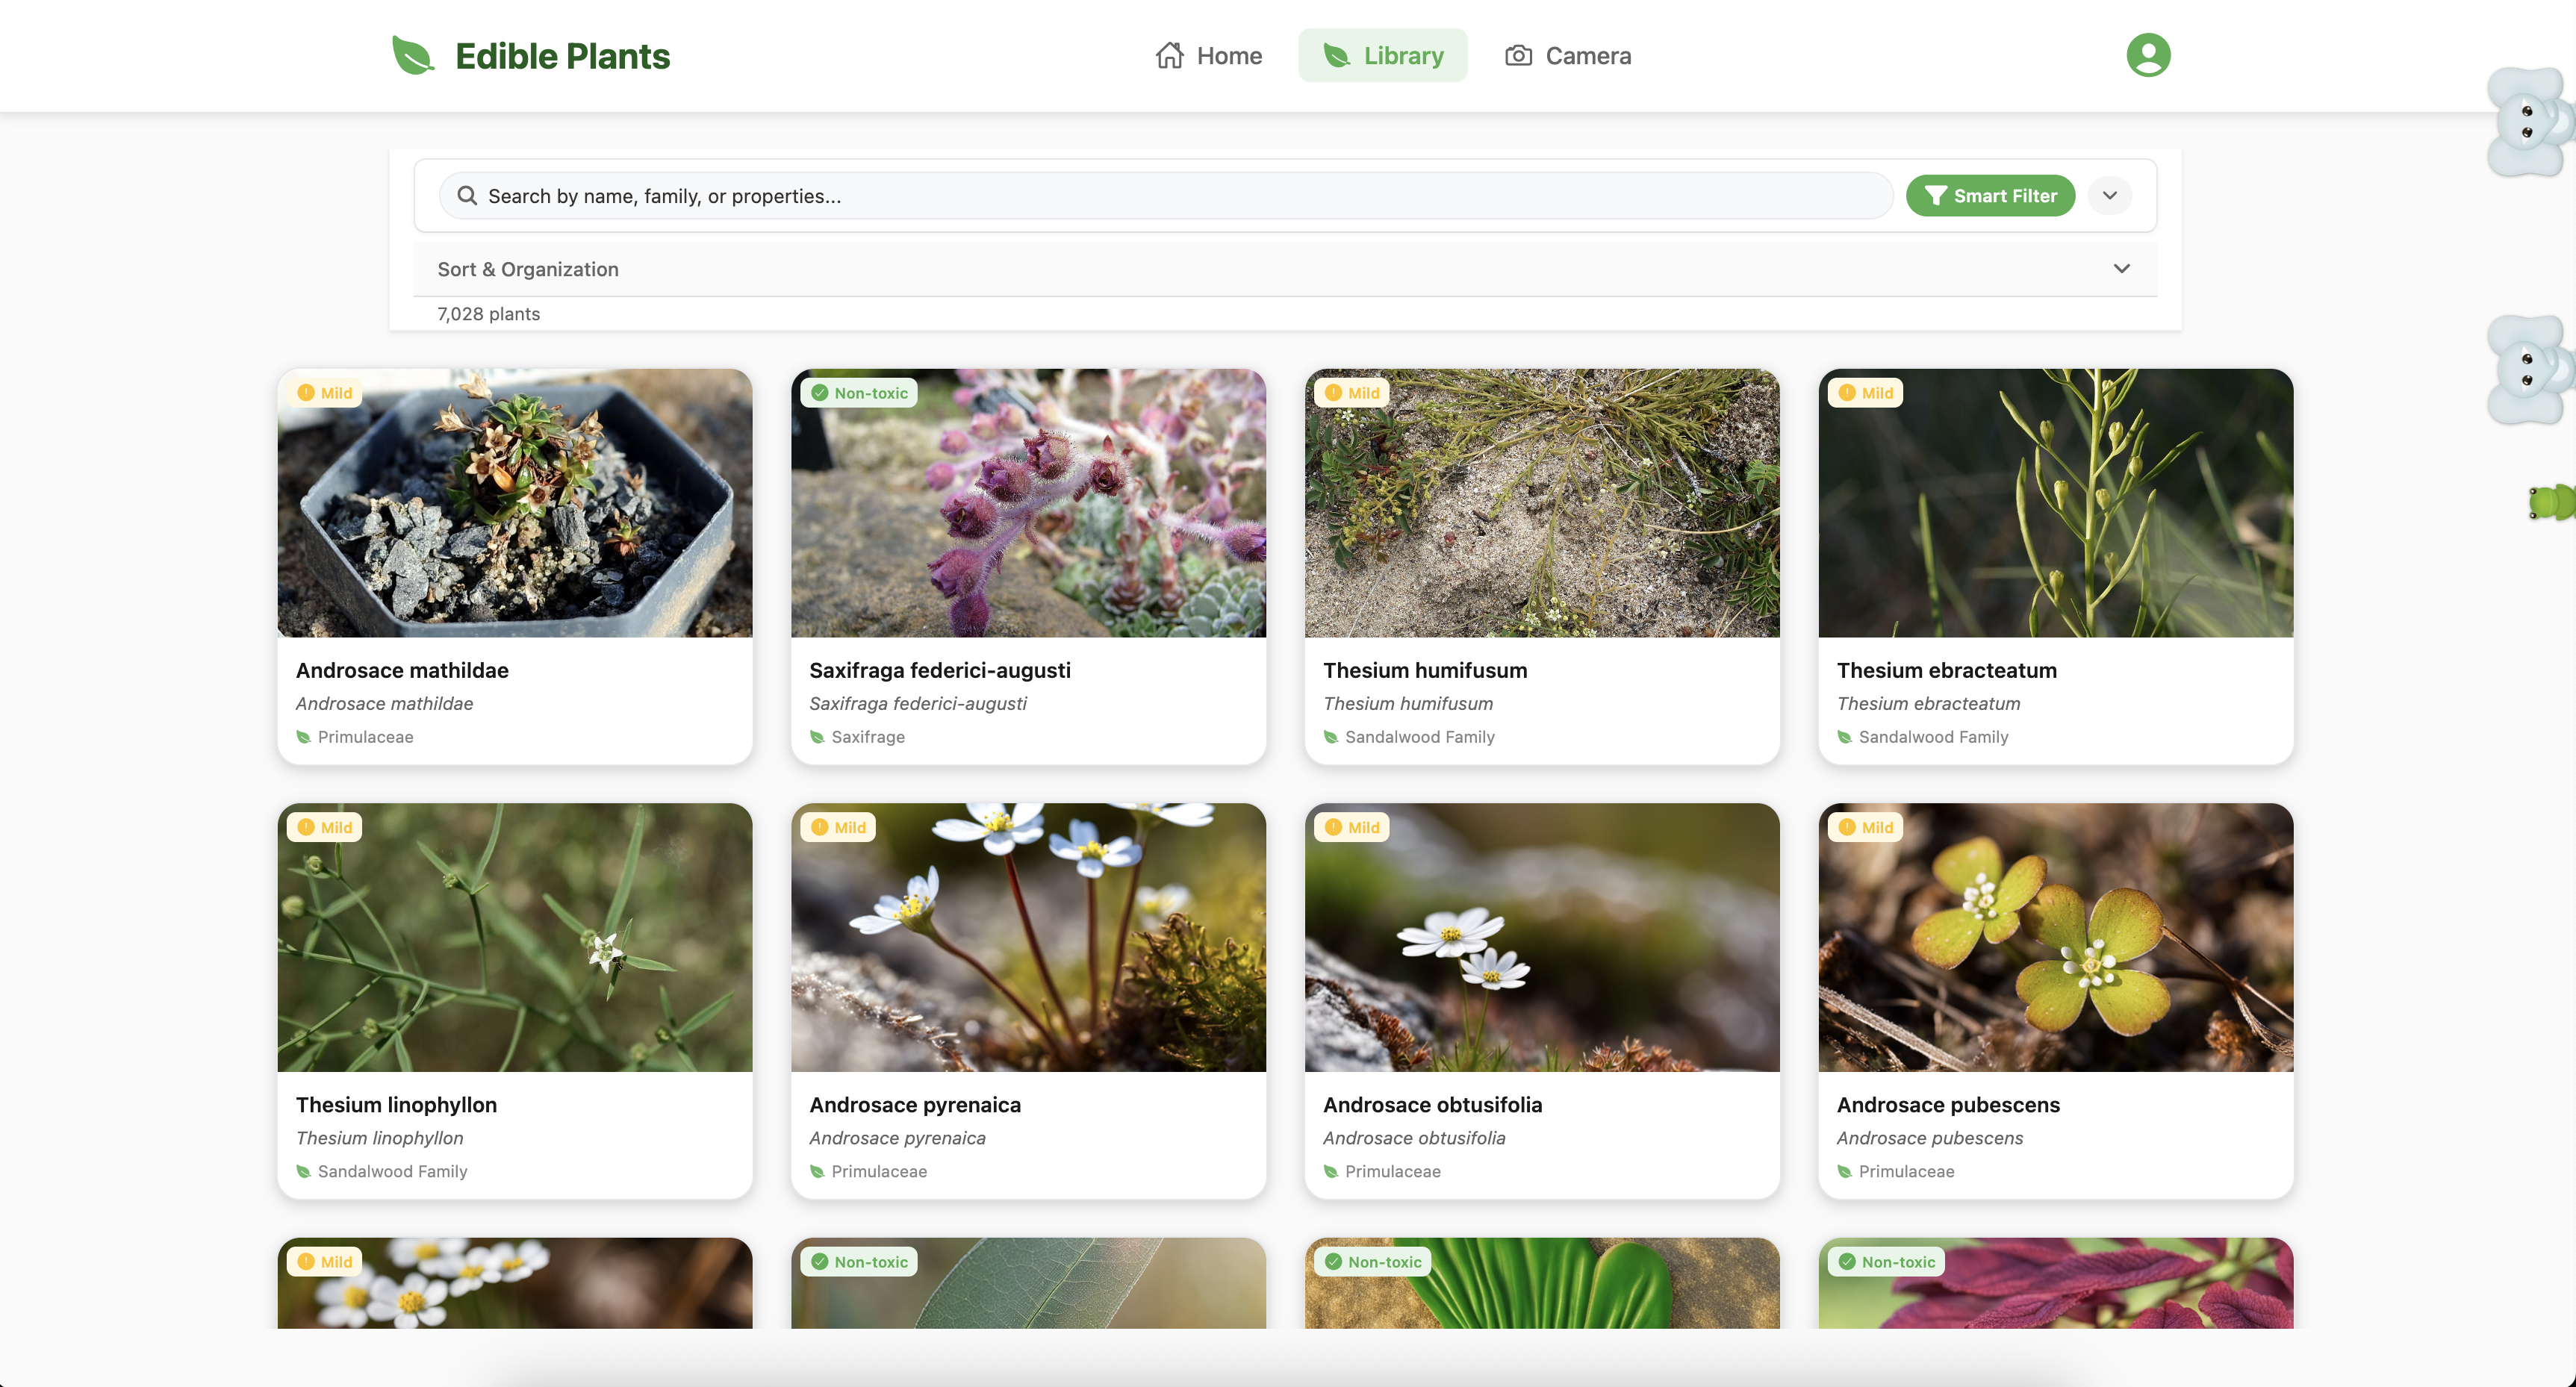This screenshot has height=1387, width=2576.
Task: Click the Edible Plants leaf logo
Action: [x=412, y=56]
